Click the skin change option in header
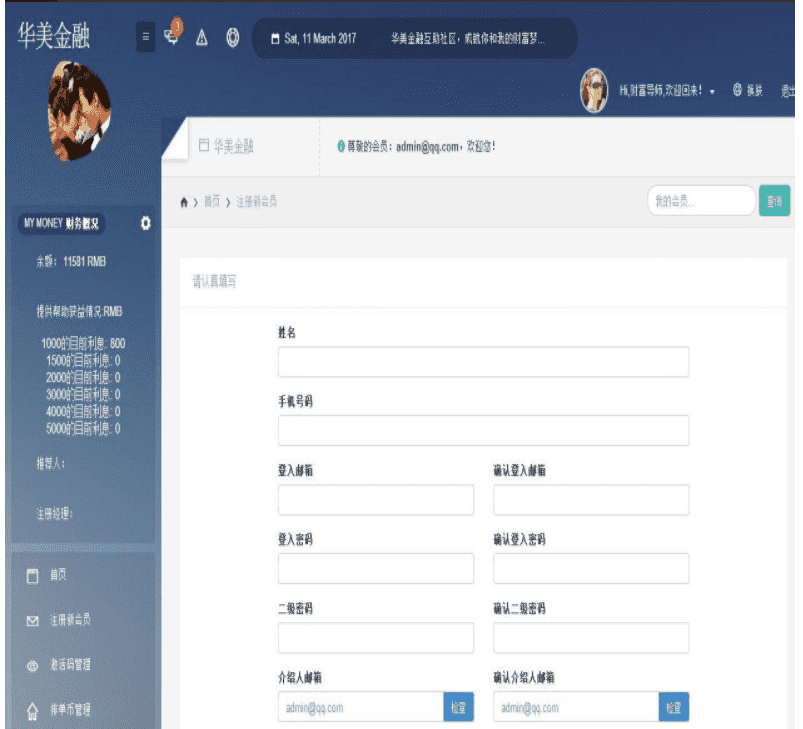Screen dimensions: 803x729 click(x=749, y=91)
